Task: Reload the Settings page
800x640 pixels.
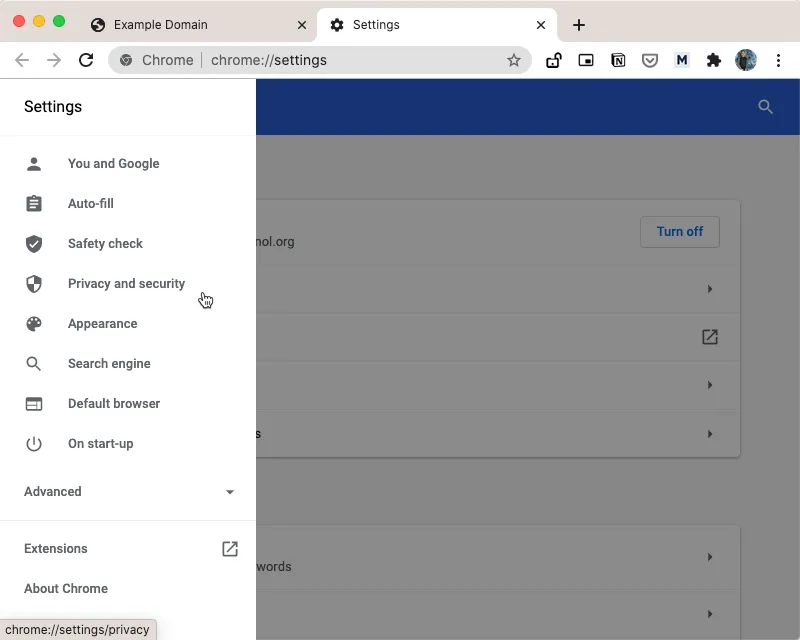Action: click(x=86, y=60)
